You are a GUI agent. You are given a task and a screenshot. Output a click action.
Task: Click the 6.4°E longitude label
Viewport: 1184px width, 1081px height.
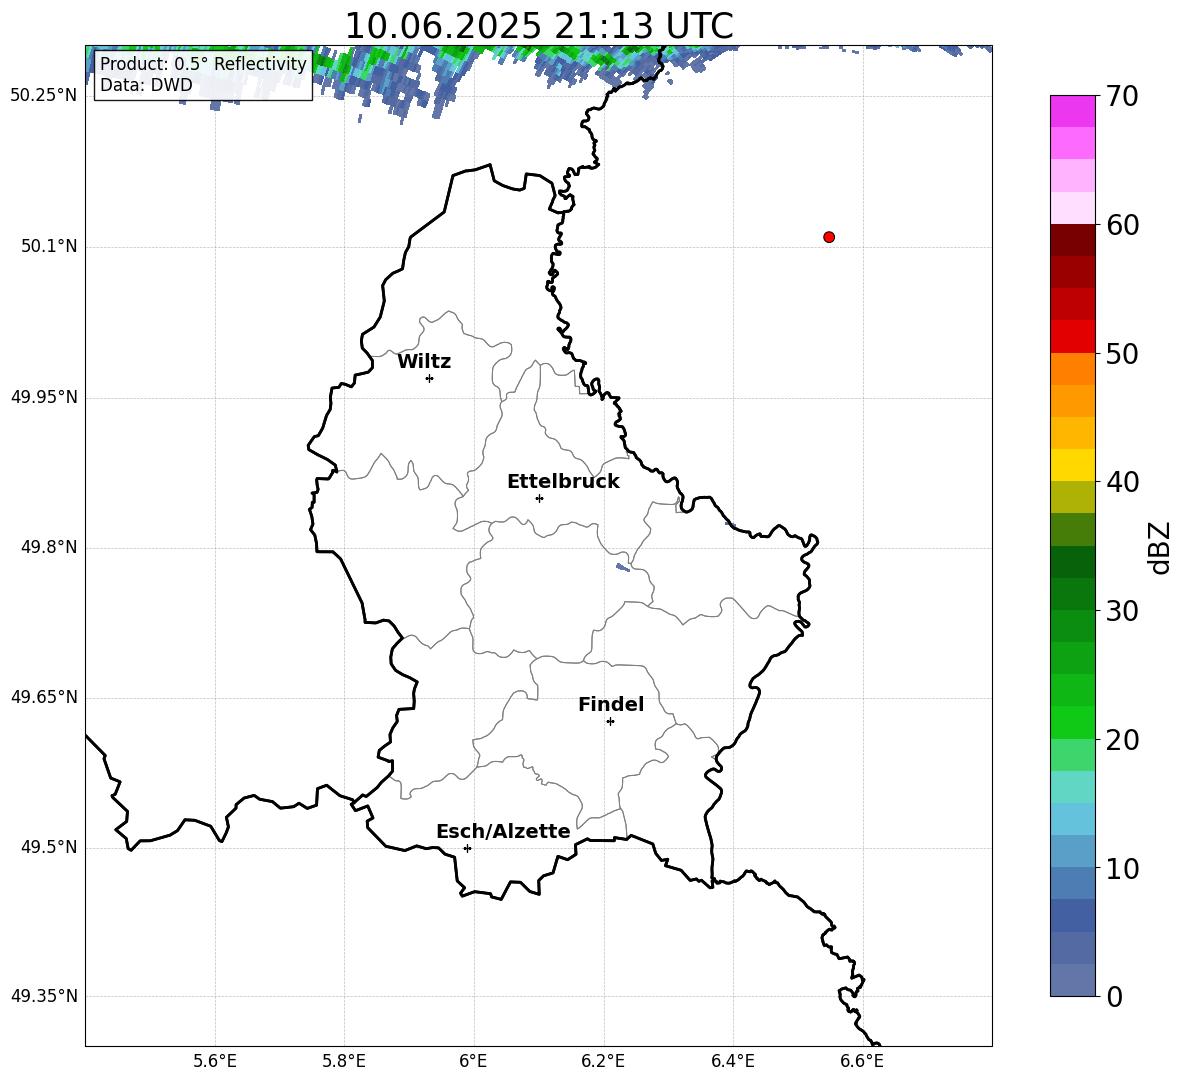click(732, 1061)
